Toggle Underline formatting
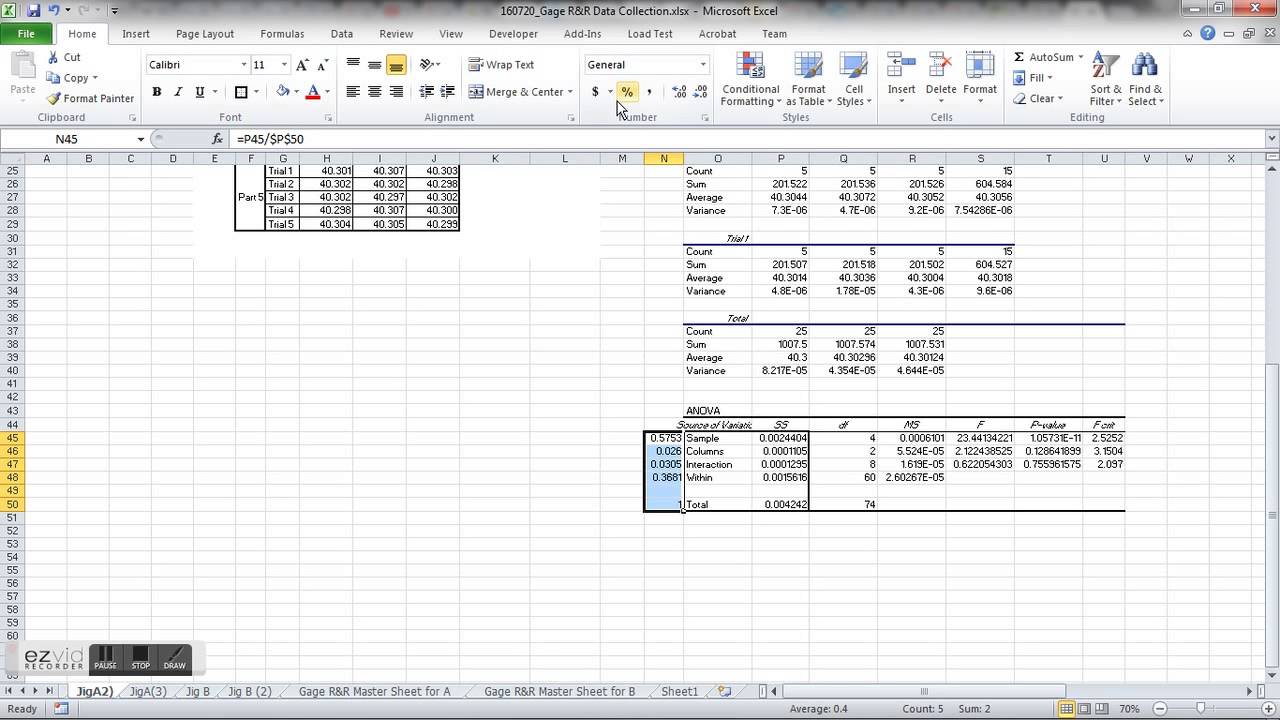The image size is (1280, 720). (x=200, y=92)
